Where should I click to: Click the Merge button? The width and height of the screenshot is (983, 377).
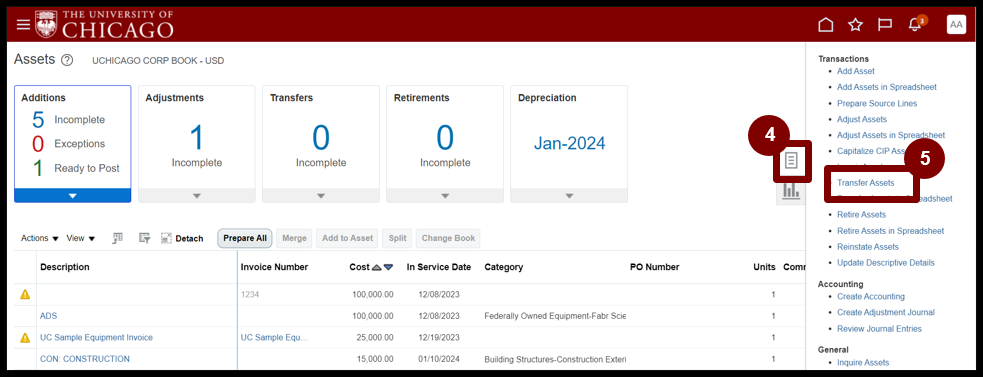(295, 238)
